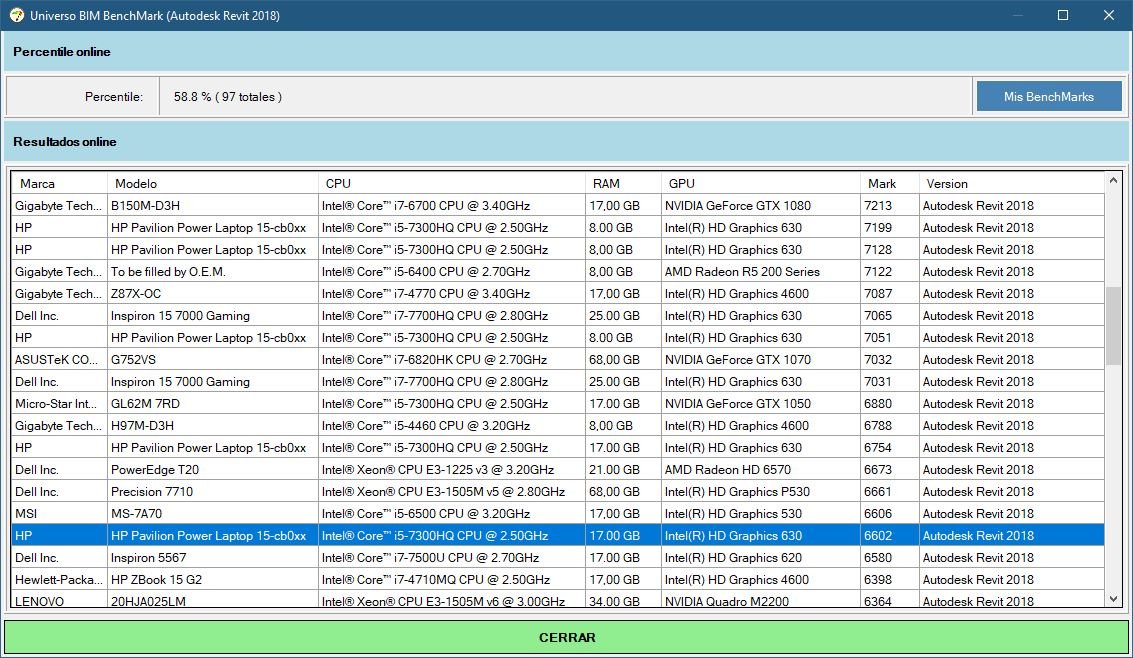
Task: Select the PowerEdge T20 row
Action: (558, 470)
